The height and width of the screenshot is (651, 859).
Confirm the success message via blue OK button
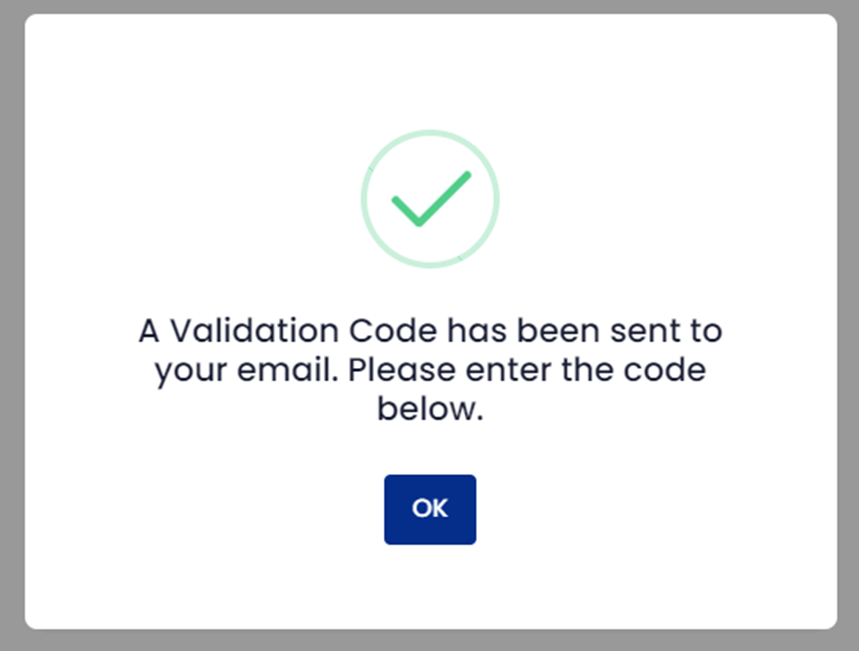coord(430,509)
